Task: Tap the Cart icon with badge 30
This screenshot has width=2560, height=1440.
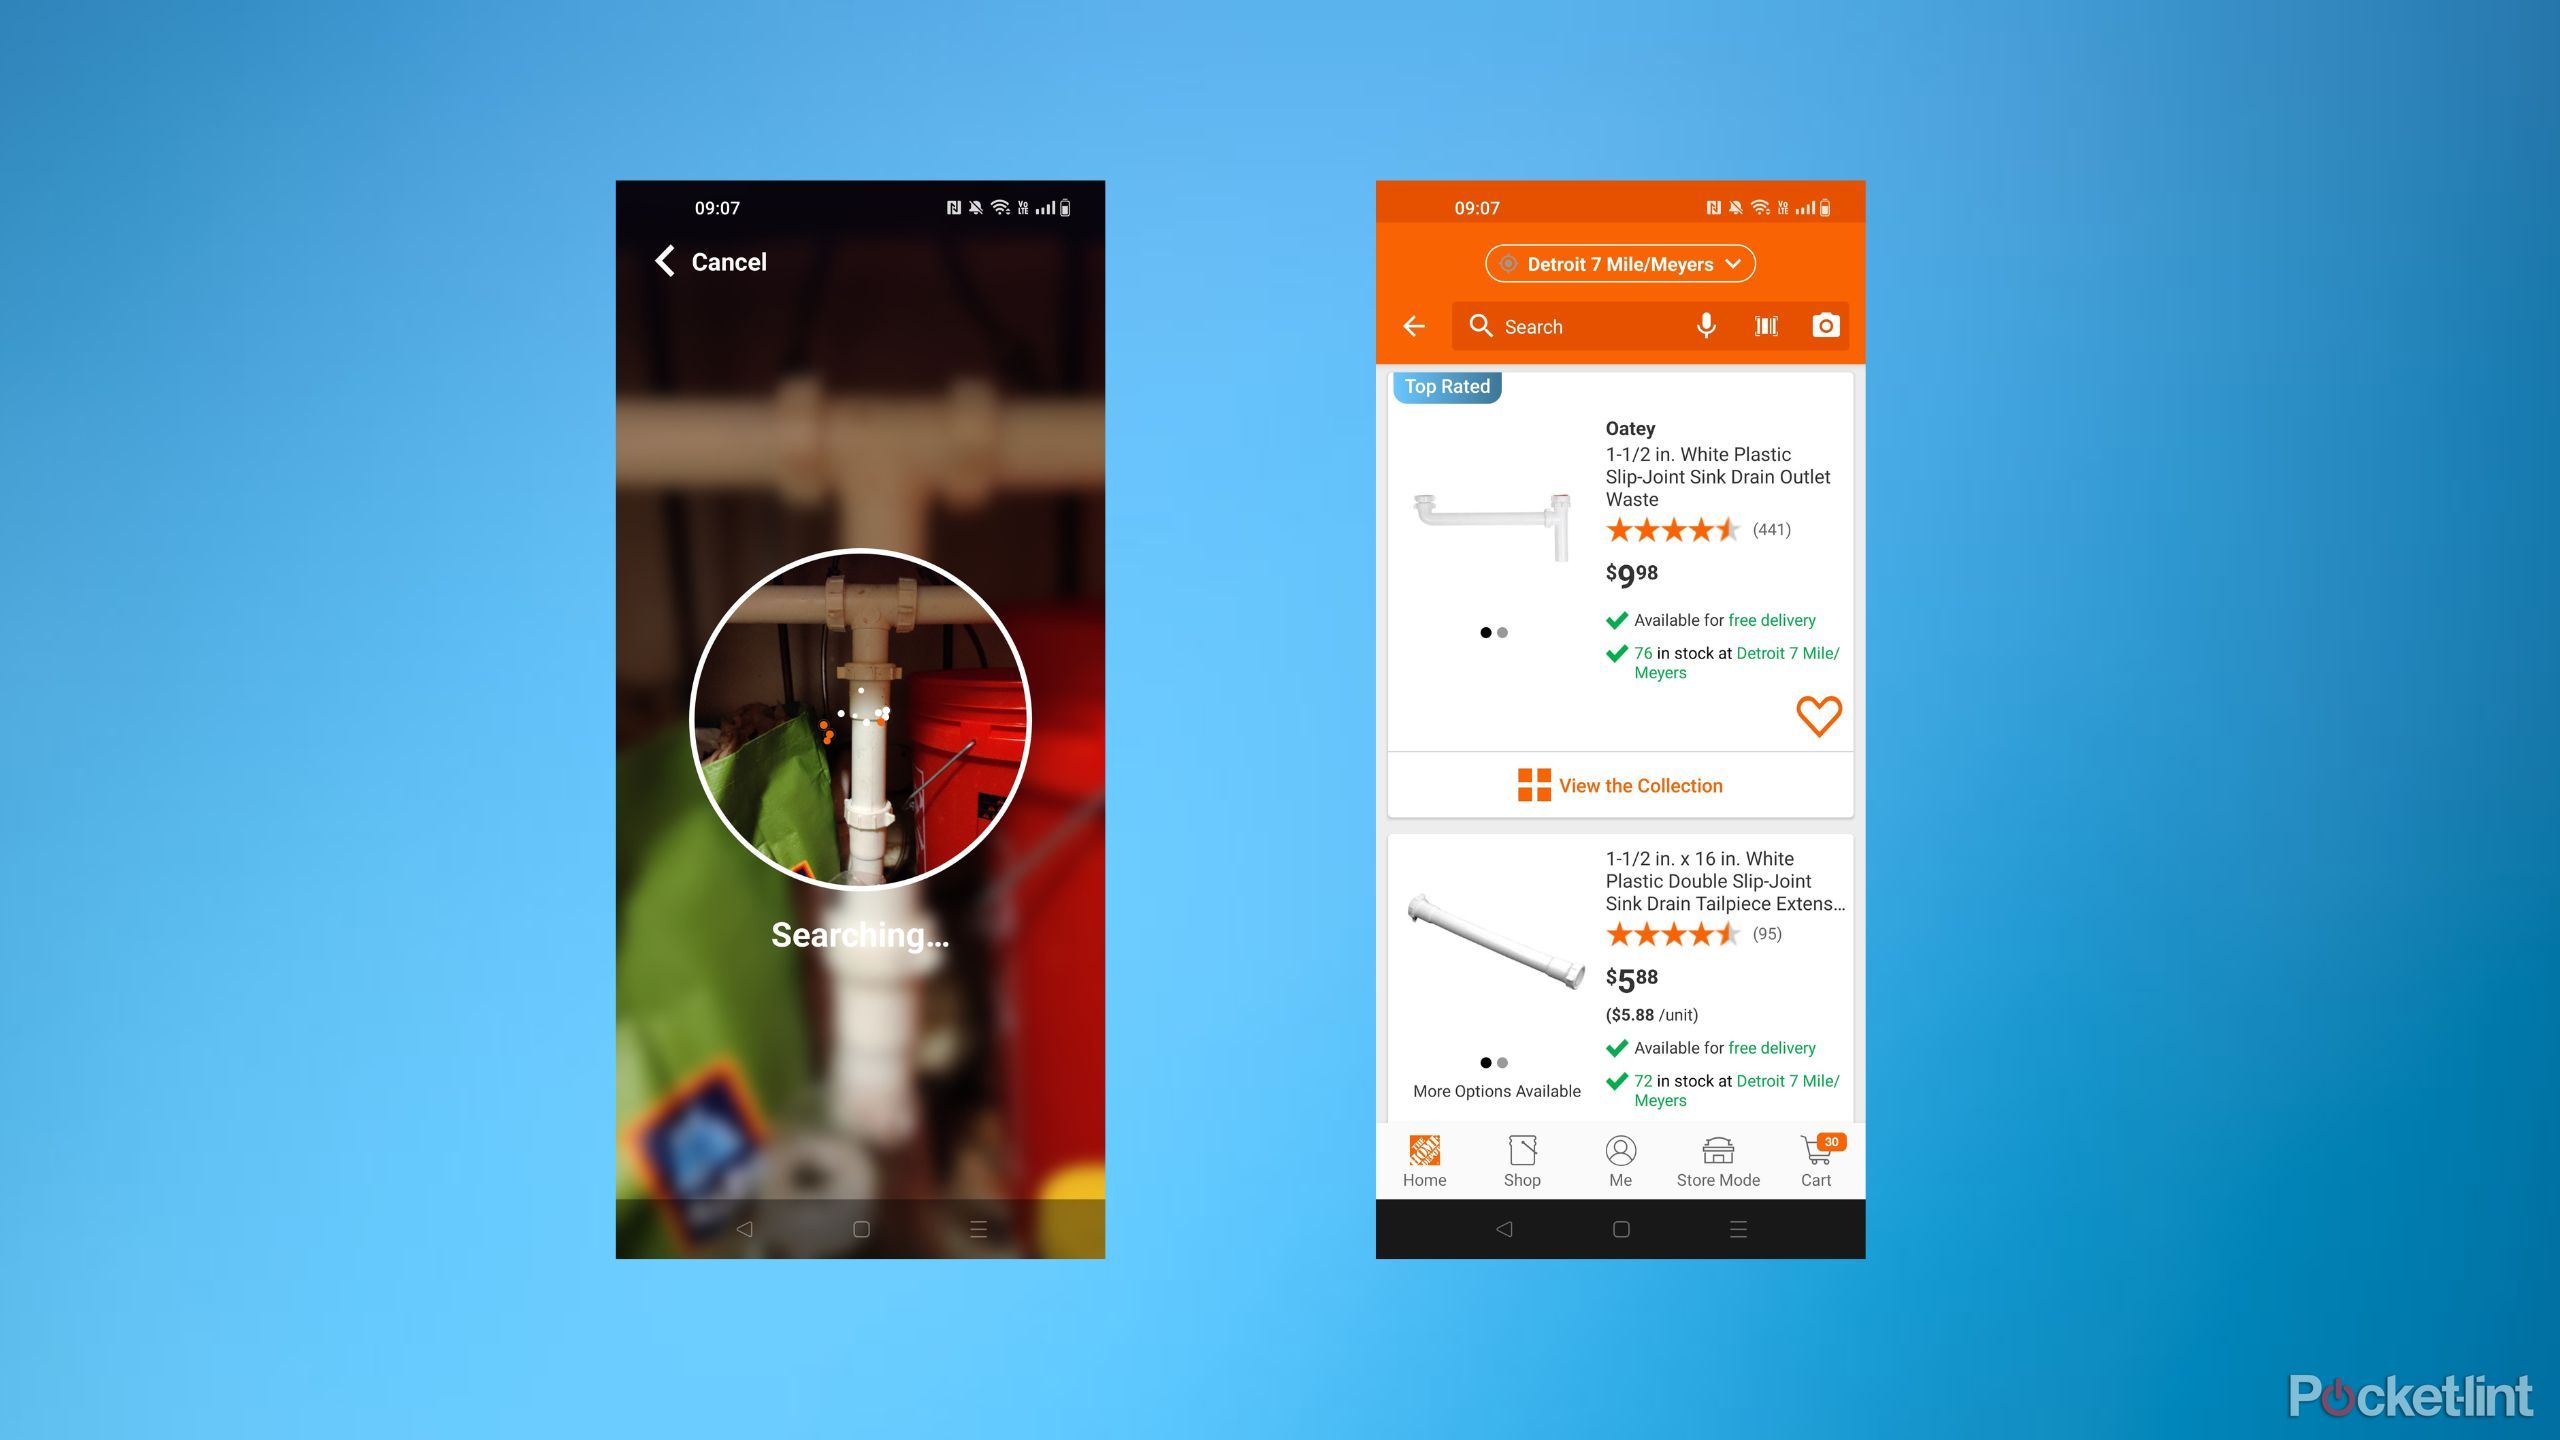Action: tap(1815, 1155)
